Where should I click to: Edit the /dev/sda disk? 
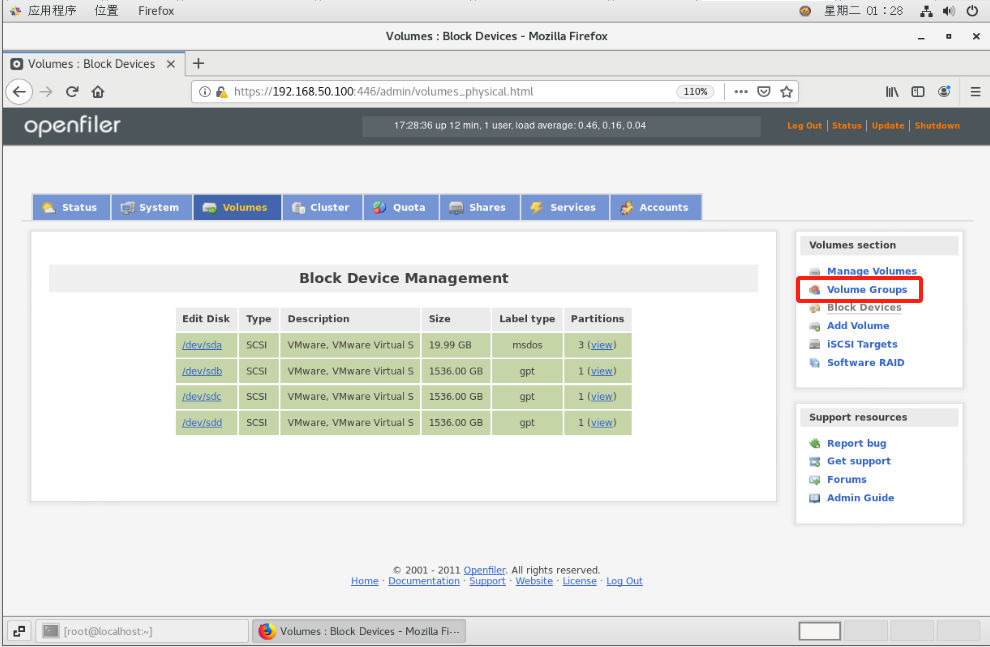(x=202, y=345)
